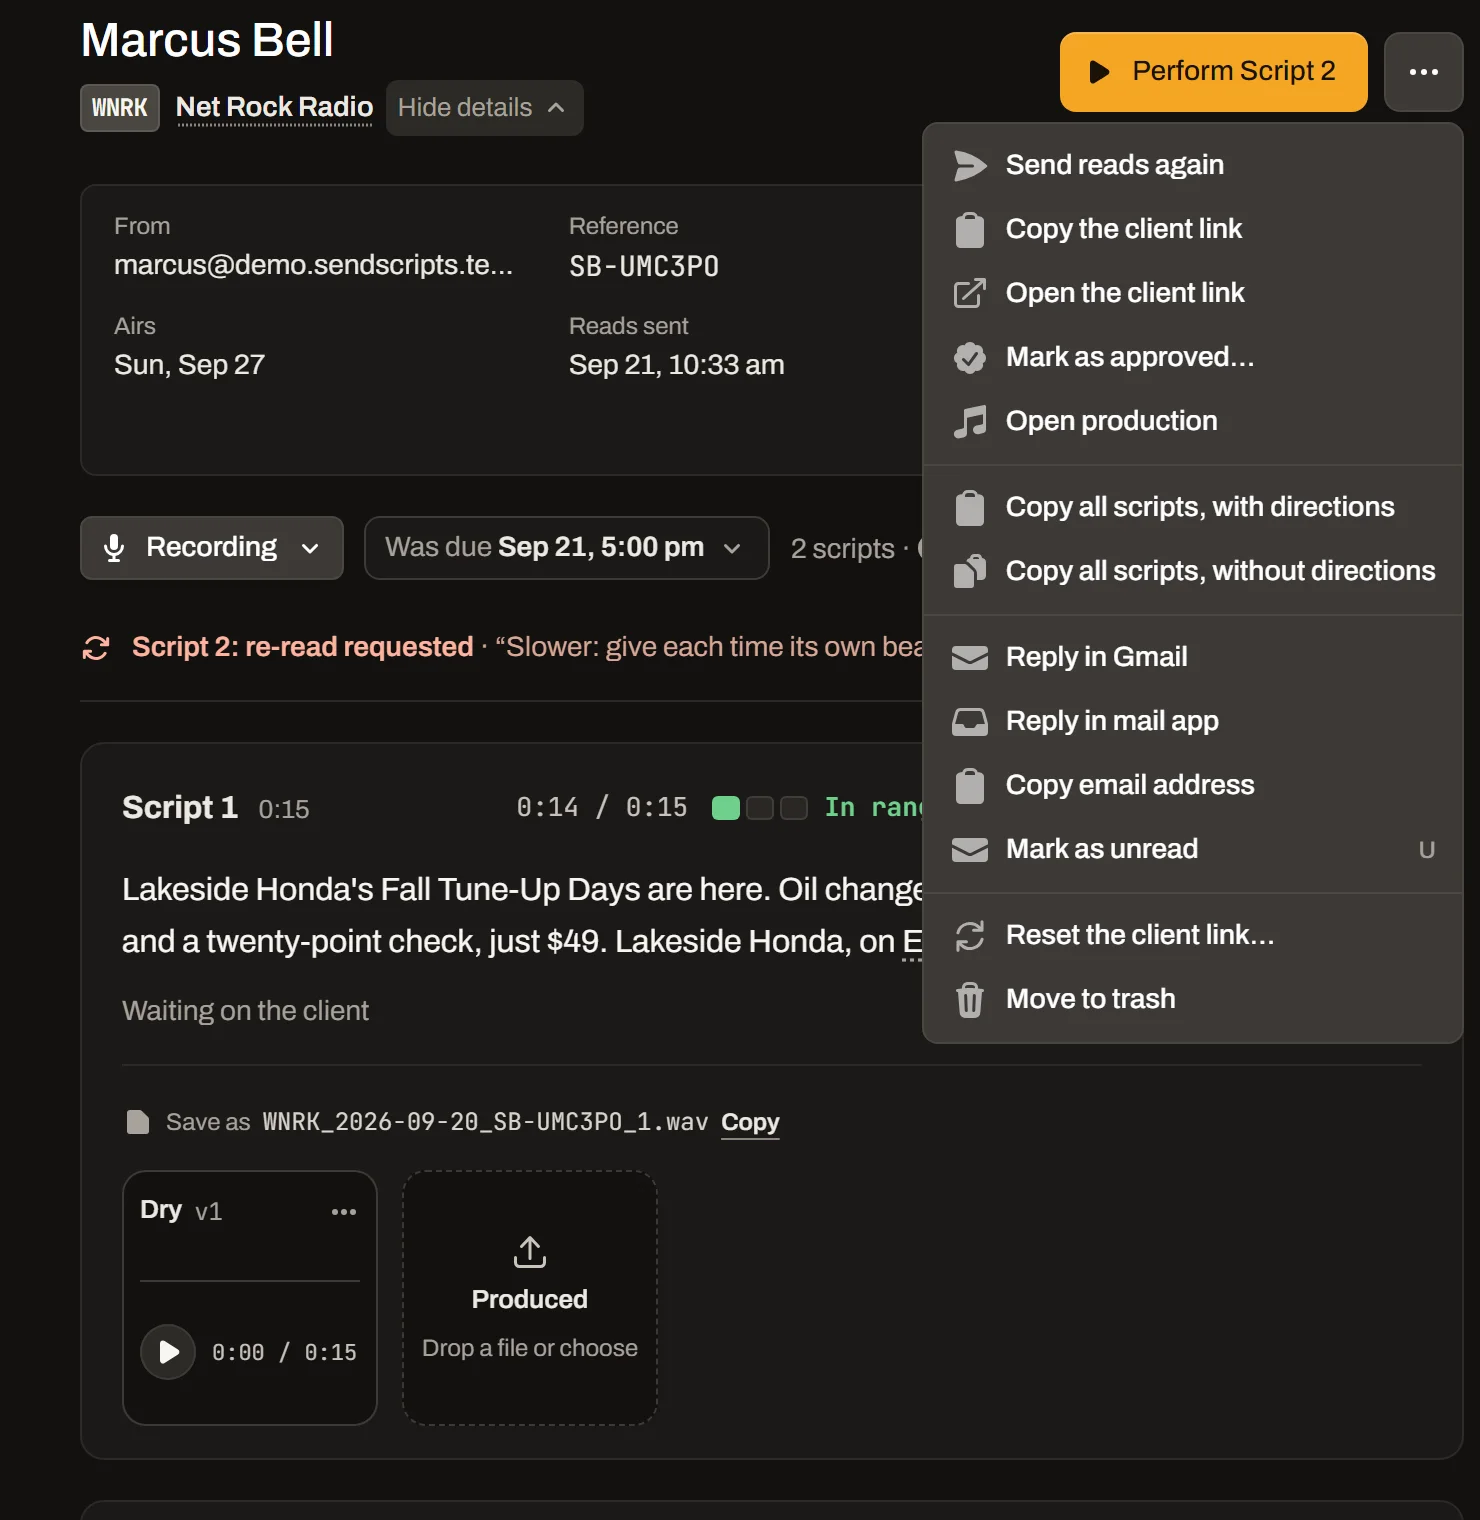
Task: Click Reads sent time Sep 21, 10:33 am
Action: pos(676,365)
